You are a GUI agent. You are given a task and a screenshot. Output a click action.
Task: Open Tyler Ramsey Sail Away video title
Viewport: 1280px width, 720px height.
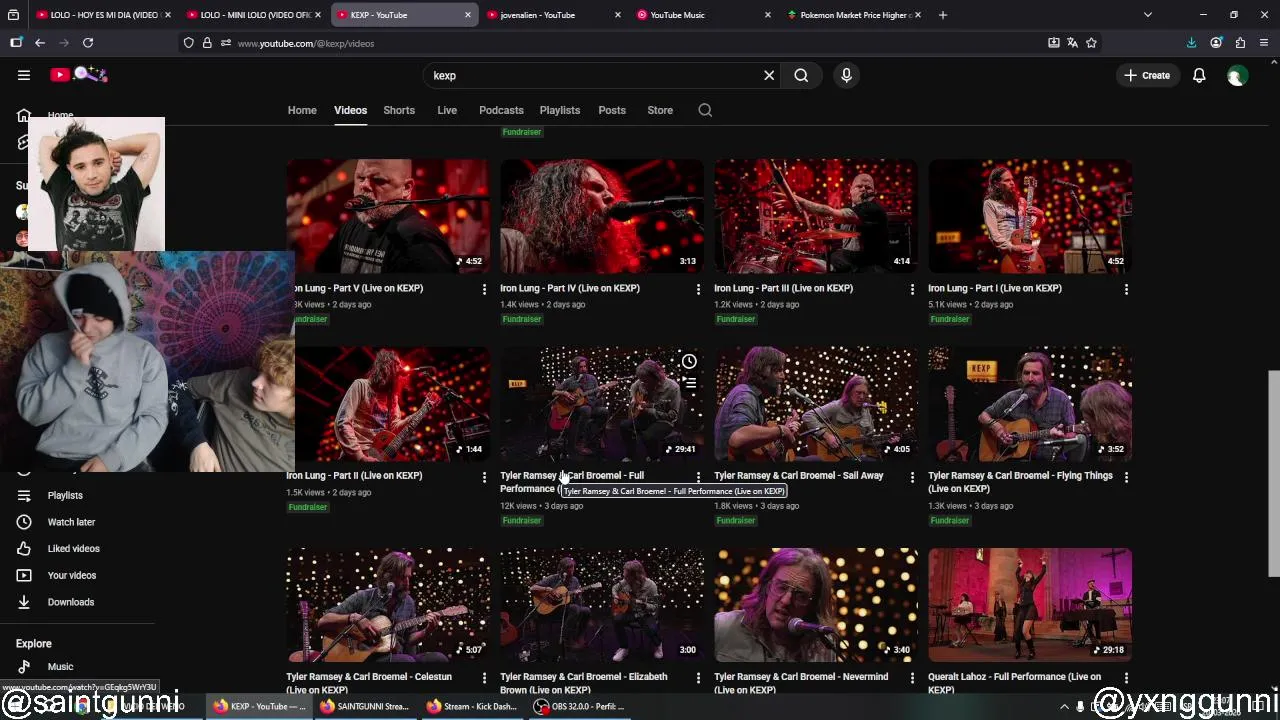click(799, 476)
